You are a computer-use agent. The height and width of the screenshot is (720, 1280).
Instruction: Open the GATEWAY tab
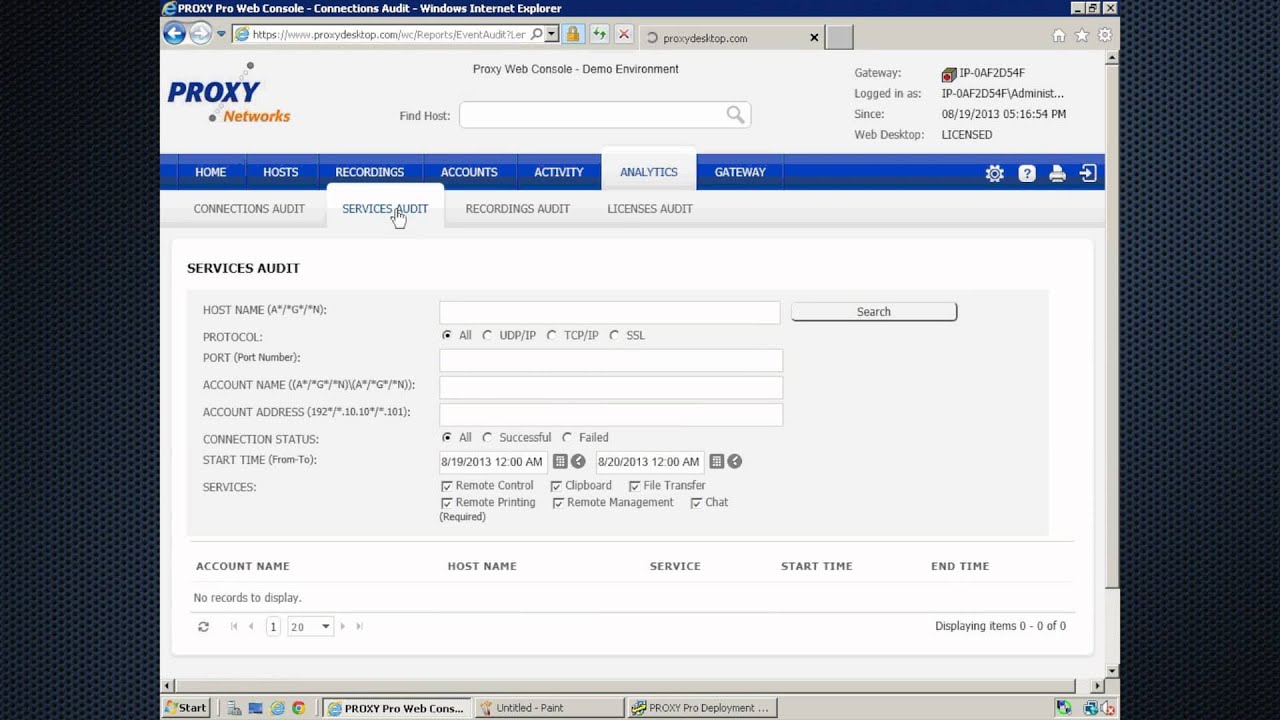point(740,172)
